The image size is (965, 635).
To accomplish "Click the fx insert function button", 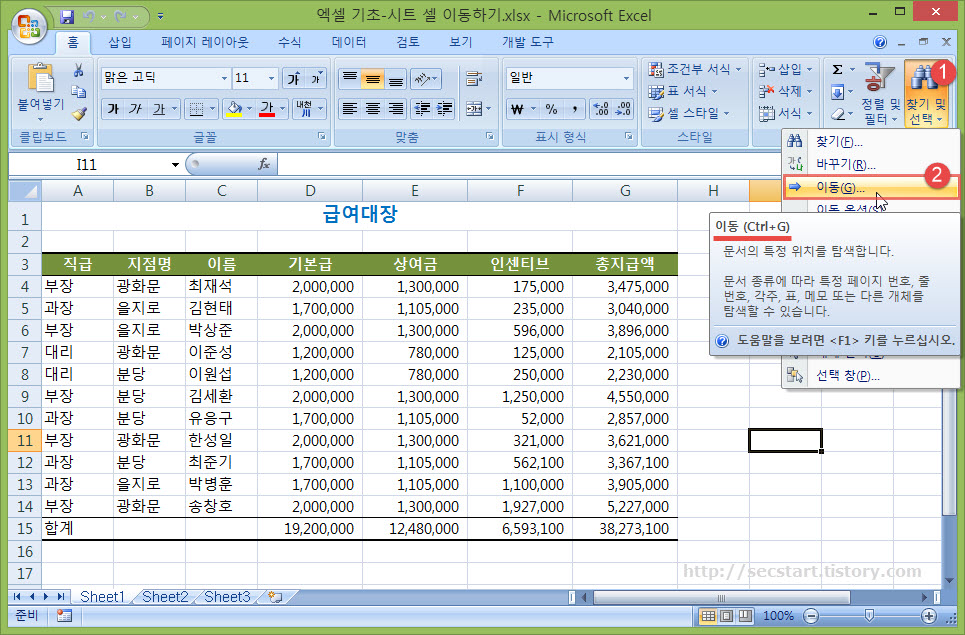I will click(x=264, y=164).
